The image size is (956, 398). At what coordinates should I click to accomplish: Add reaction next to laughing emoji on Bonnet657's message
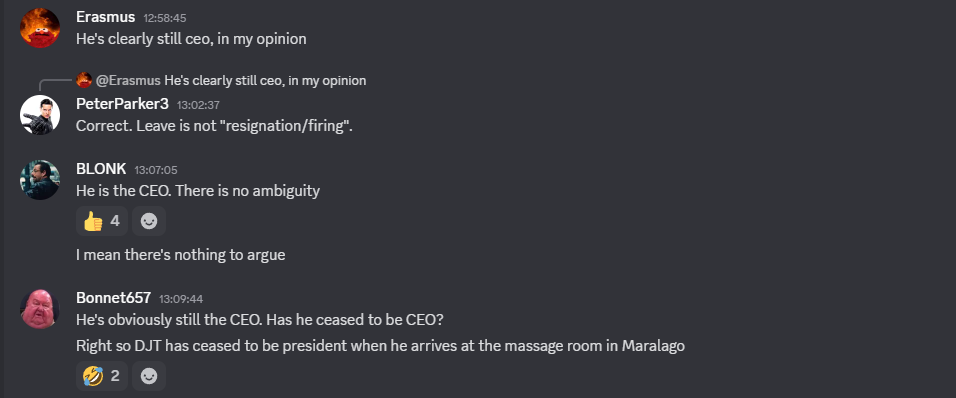click(149, 376)
